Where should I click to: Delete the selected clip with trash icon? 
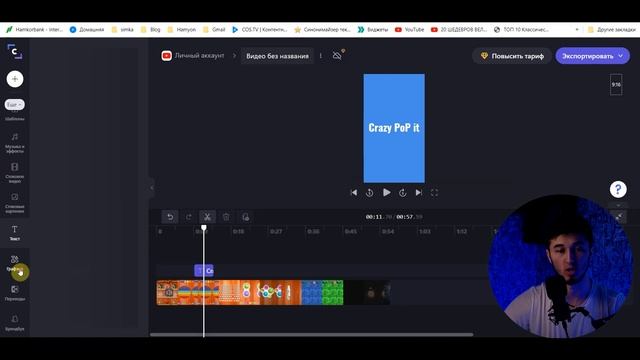[x=226, y=217]
